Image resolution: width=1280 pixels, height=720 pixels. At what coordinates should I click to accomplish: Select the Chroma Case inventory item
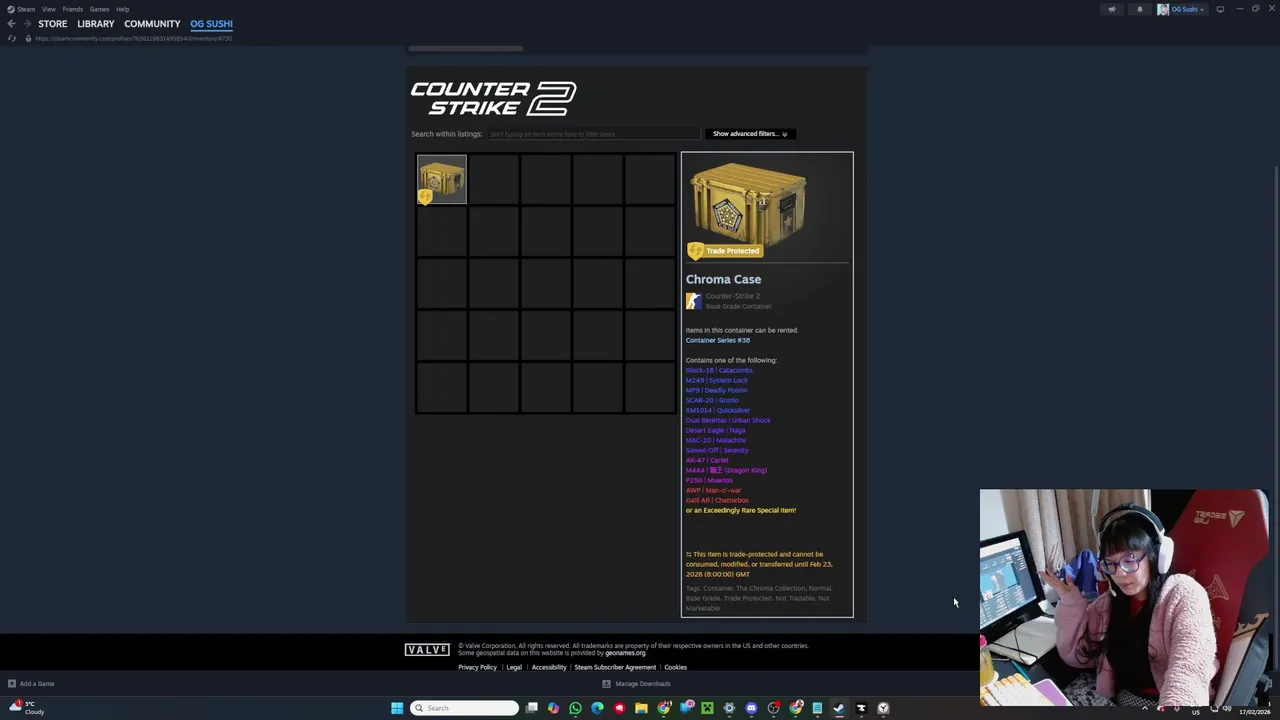(x=442, y=179)
